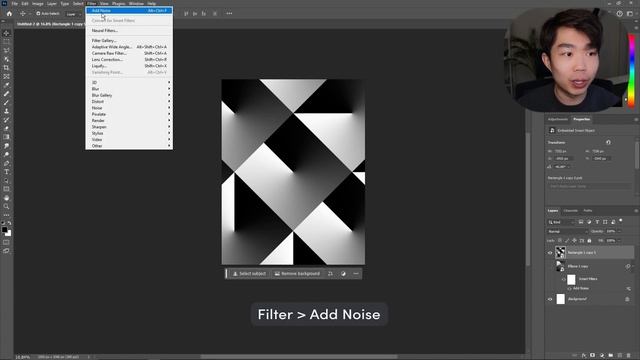Select the Frame tool
640x360 pixels.
coord(6,76)
